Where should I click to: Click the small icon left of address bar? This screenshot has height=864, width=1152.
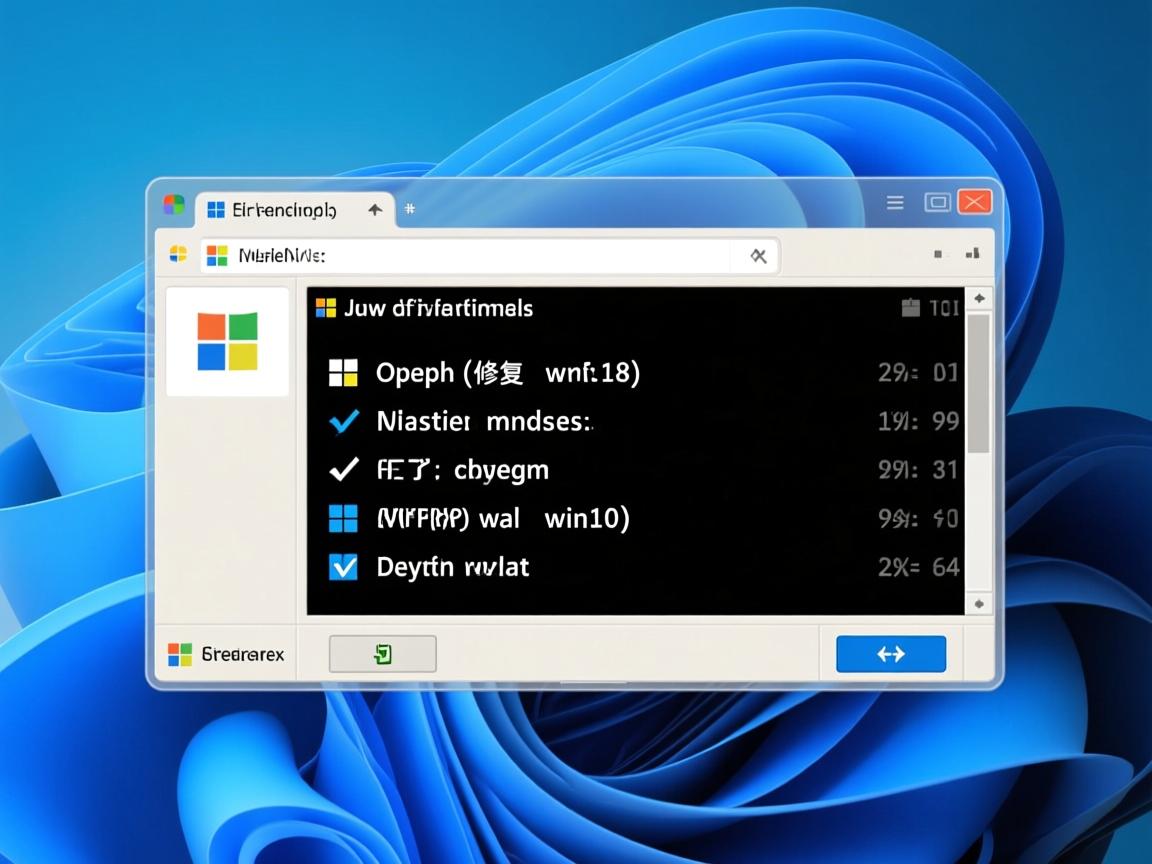point(178,254)
